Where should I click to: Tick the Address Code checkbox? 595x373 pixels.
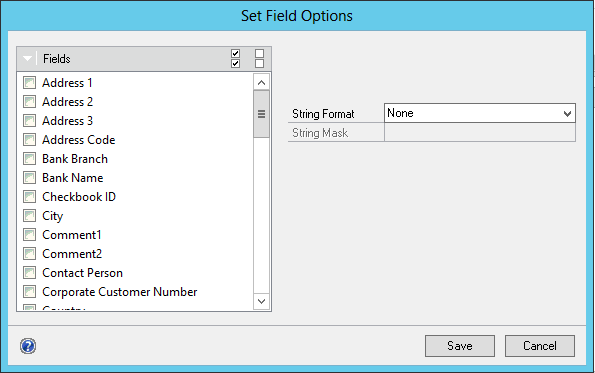point(29,140)
